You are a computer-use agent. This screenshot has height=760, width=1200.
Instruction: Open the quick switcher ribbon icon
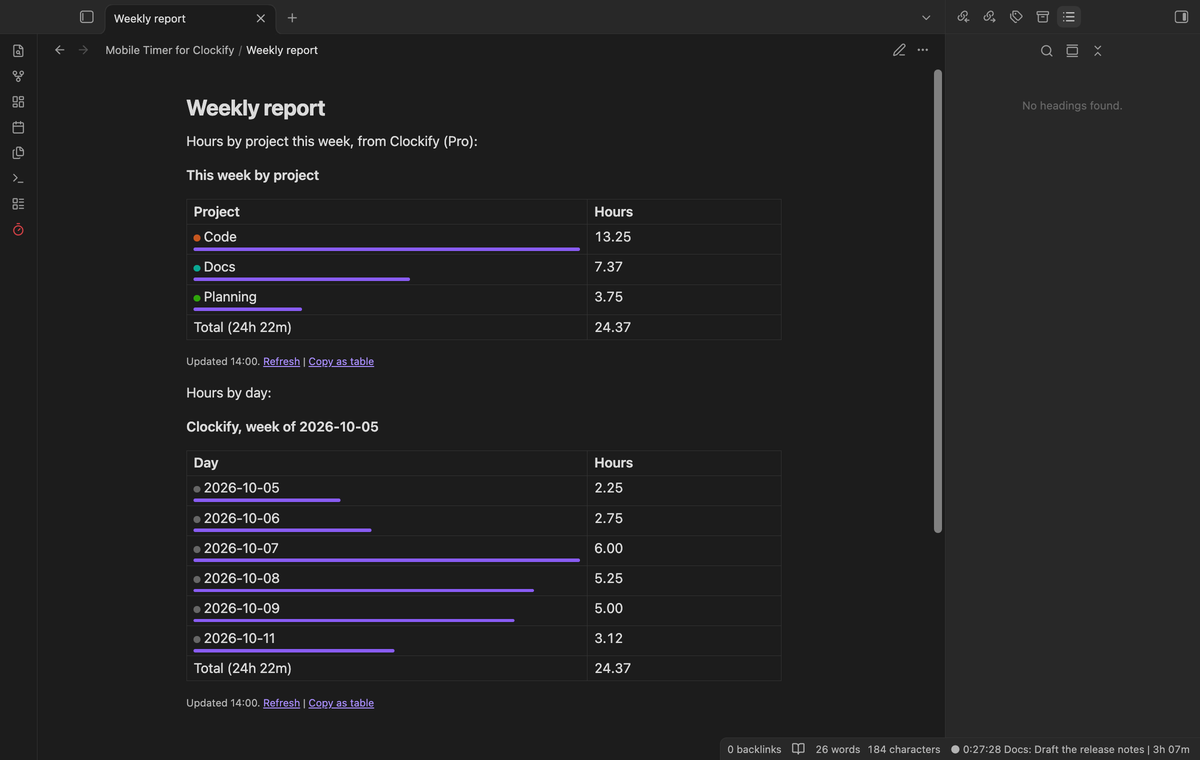coord(18,51)
